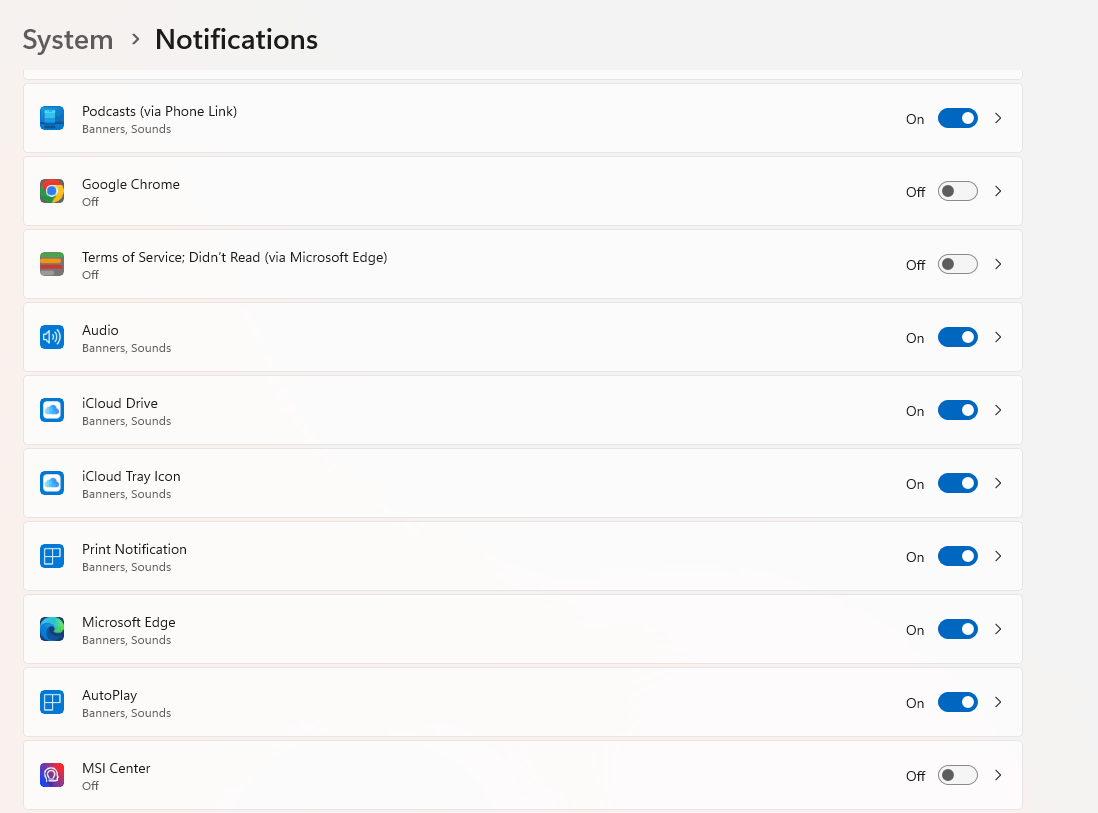This screenshot has height=813, width=1098.
Task: Click the AutoPlay label
Action: (x=109, y=695)
